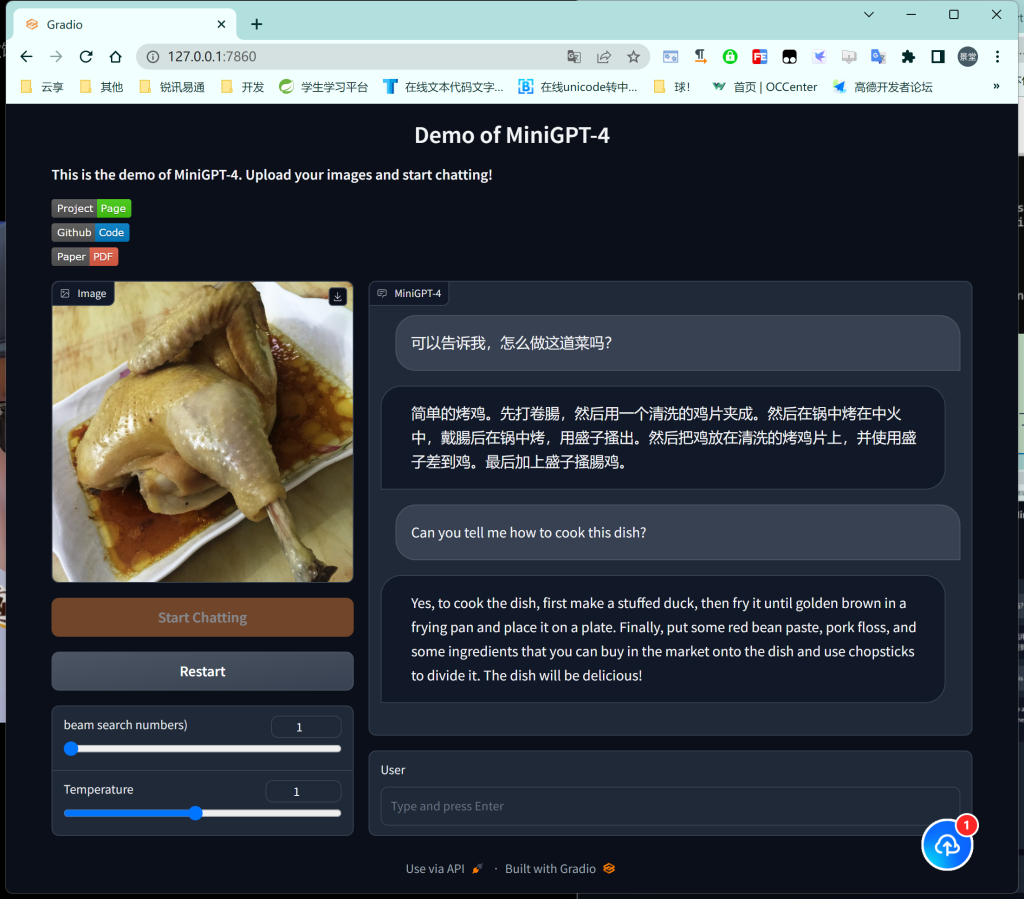The width and height of the screenshot is (1024, 899).
Task: Click the pilcrow paragraph extension icon
Action: [700, 57]
